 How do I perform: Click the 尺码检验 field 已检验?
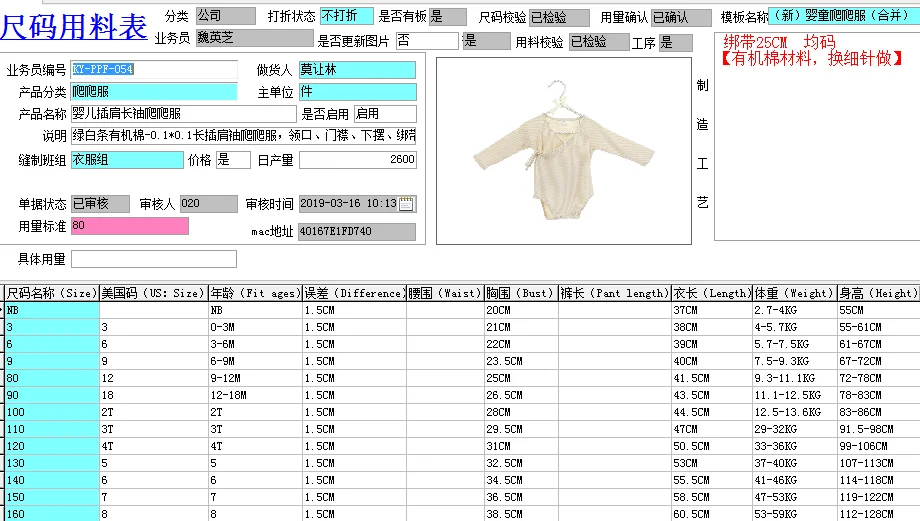[x=559, y=18]
